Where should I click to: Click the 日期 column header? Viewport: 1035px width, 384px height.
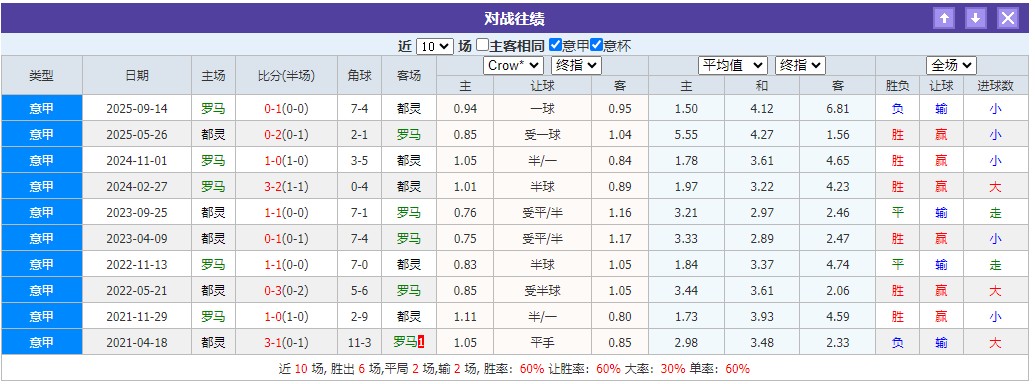137,75
